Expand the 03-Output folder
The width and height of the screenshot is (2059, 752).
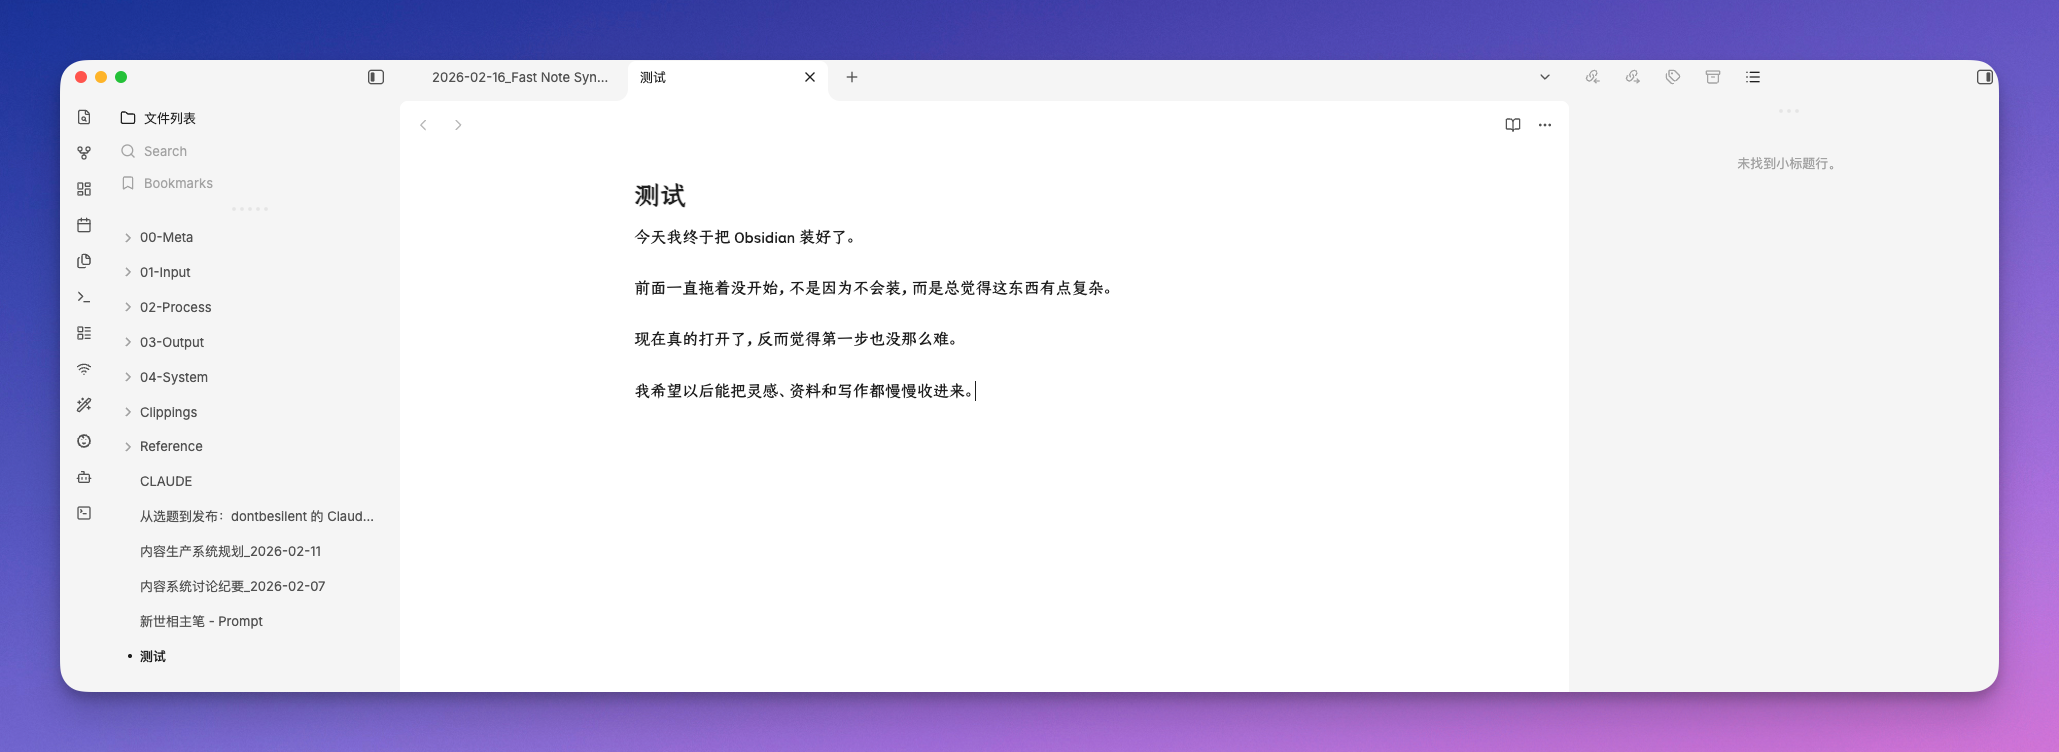[x=128, y=342]
